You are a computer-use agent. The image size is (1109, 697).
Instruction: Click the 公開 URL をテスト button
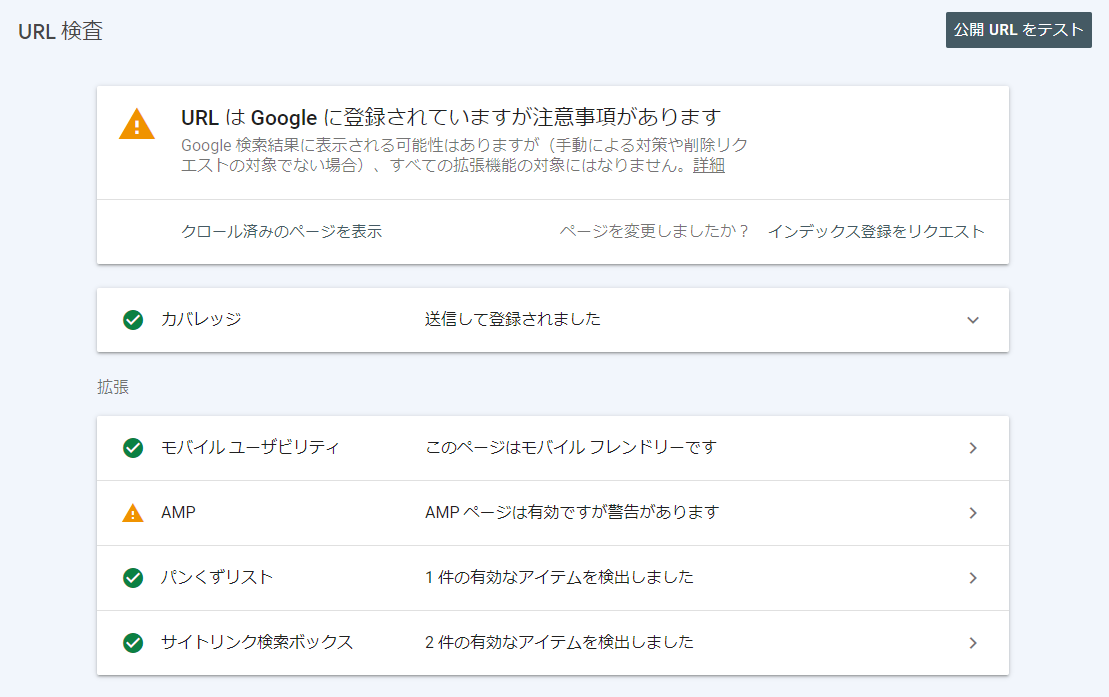pos(1018,30)
